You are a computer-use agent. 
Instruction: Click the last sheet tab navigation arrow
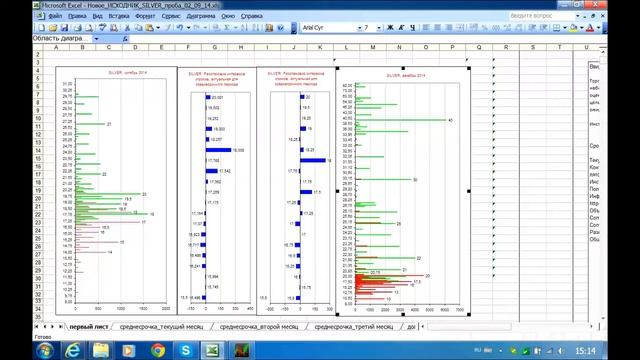pos(60,327)
